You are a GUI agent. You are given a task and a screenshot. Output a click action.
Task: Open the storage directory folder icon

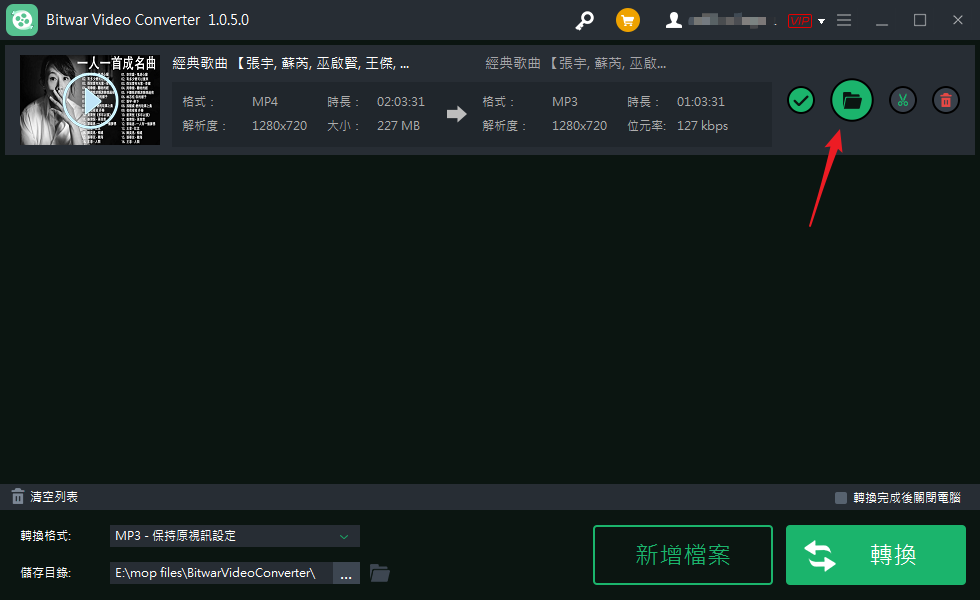(x=379, y=573)
